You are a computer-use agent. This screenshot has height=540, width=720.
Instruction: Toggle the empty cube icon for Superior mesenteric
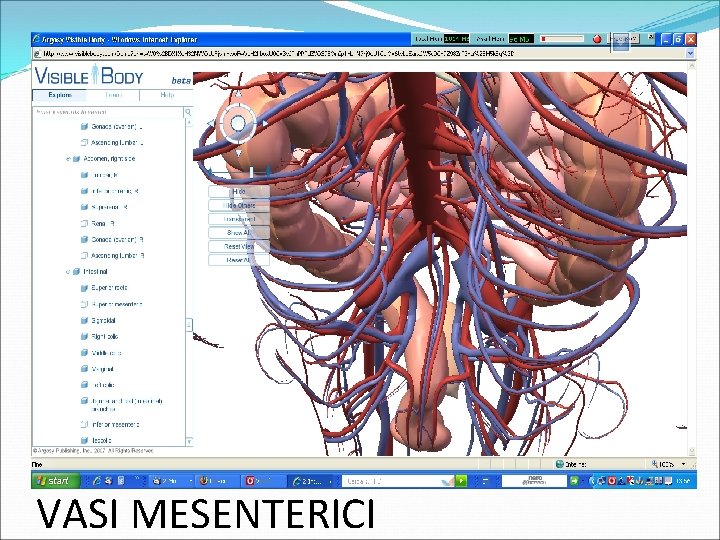click(x=84, y=304)
